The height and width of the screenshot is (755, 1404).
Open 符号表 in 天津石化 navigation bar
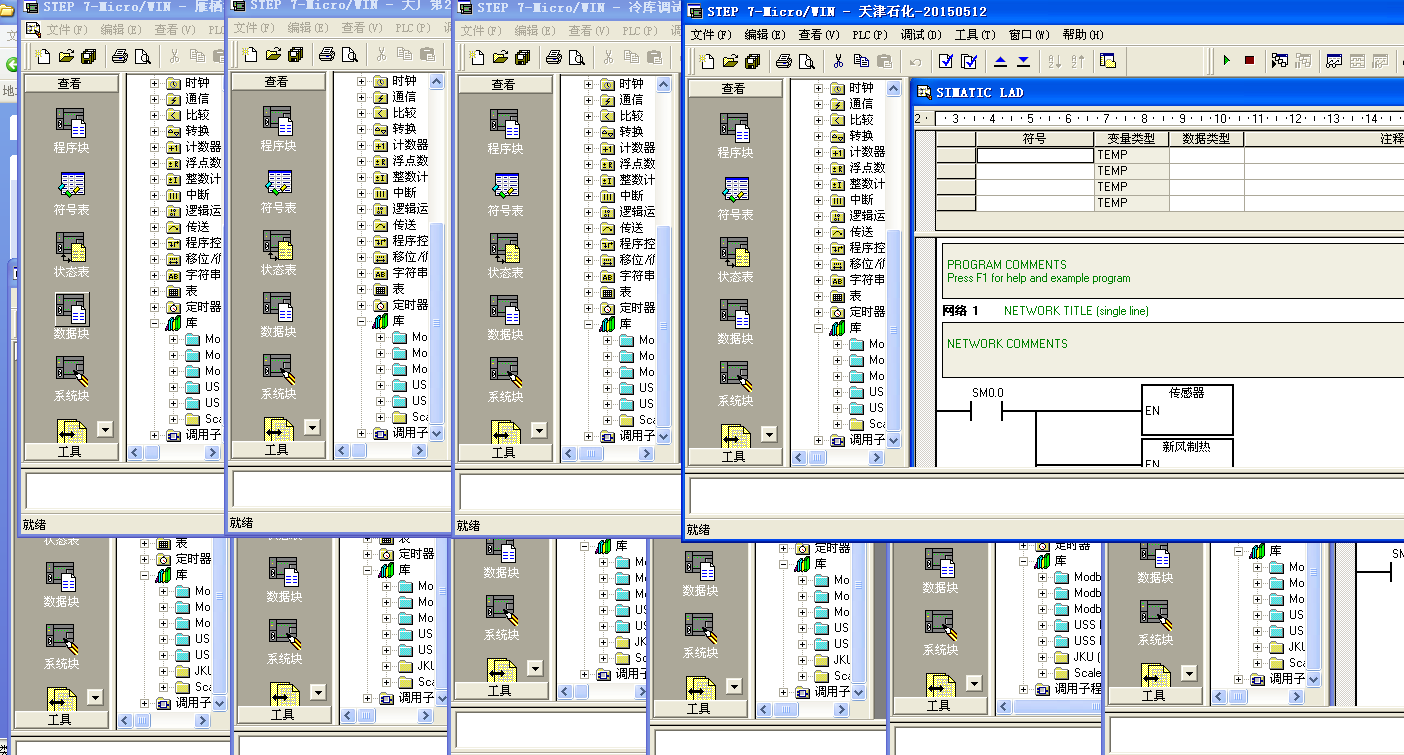[x=735, y=198]
